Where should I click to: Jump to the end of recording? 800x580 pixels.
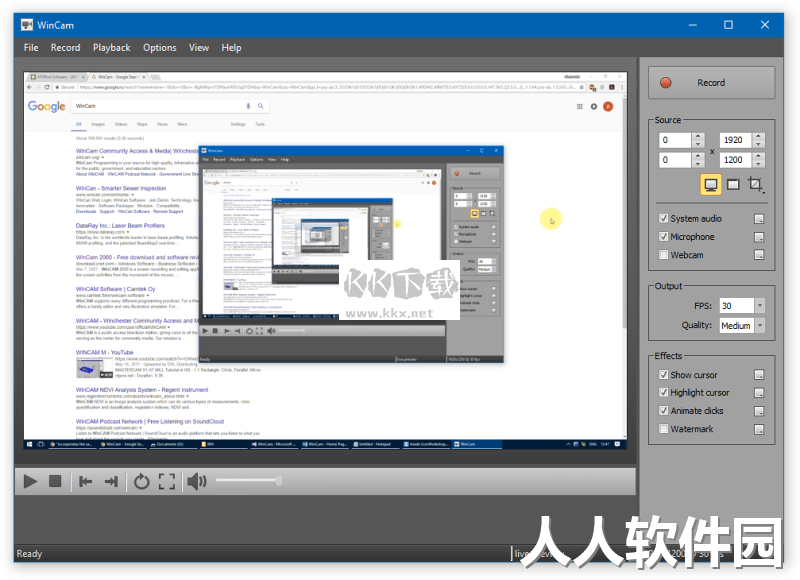111,481
